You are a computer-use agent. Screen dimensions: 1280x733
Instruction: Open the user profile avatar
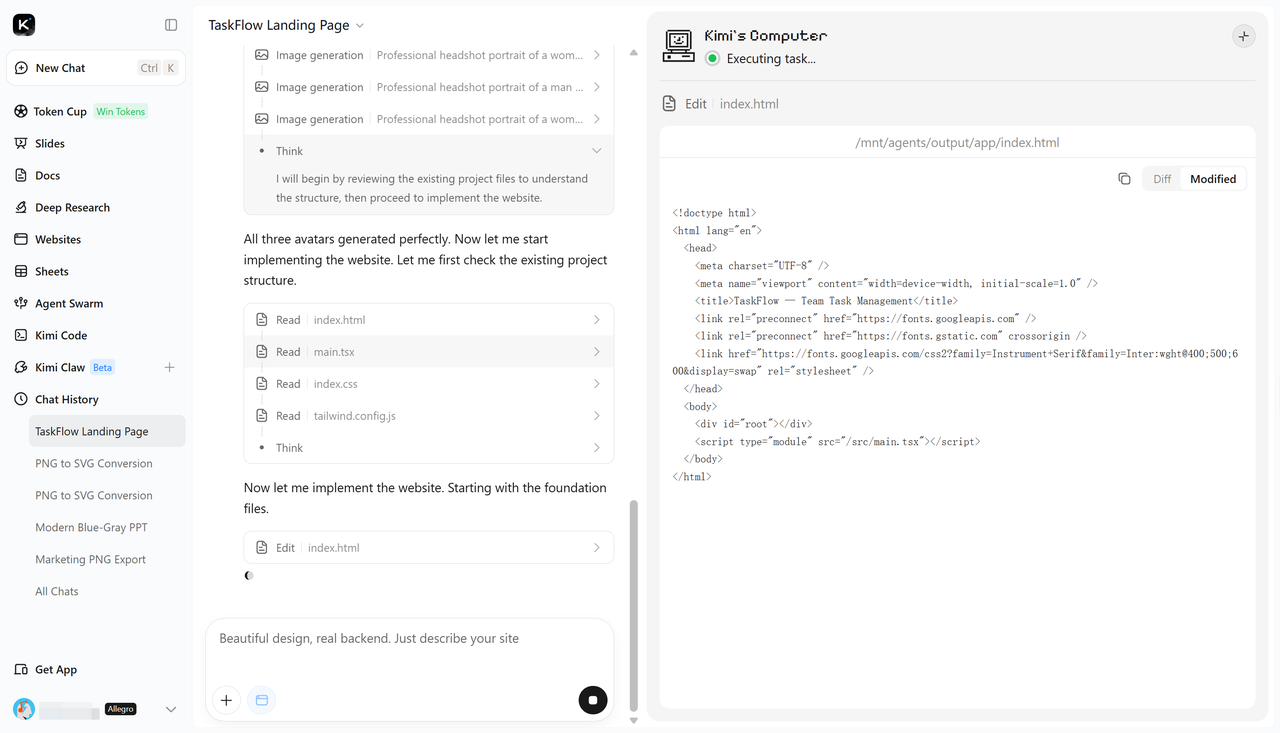[x=24, y=709]
